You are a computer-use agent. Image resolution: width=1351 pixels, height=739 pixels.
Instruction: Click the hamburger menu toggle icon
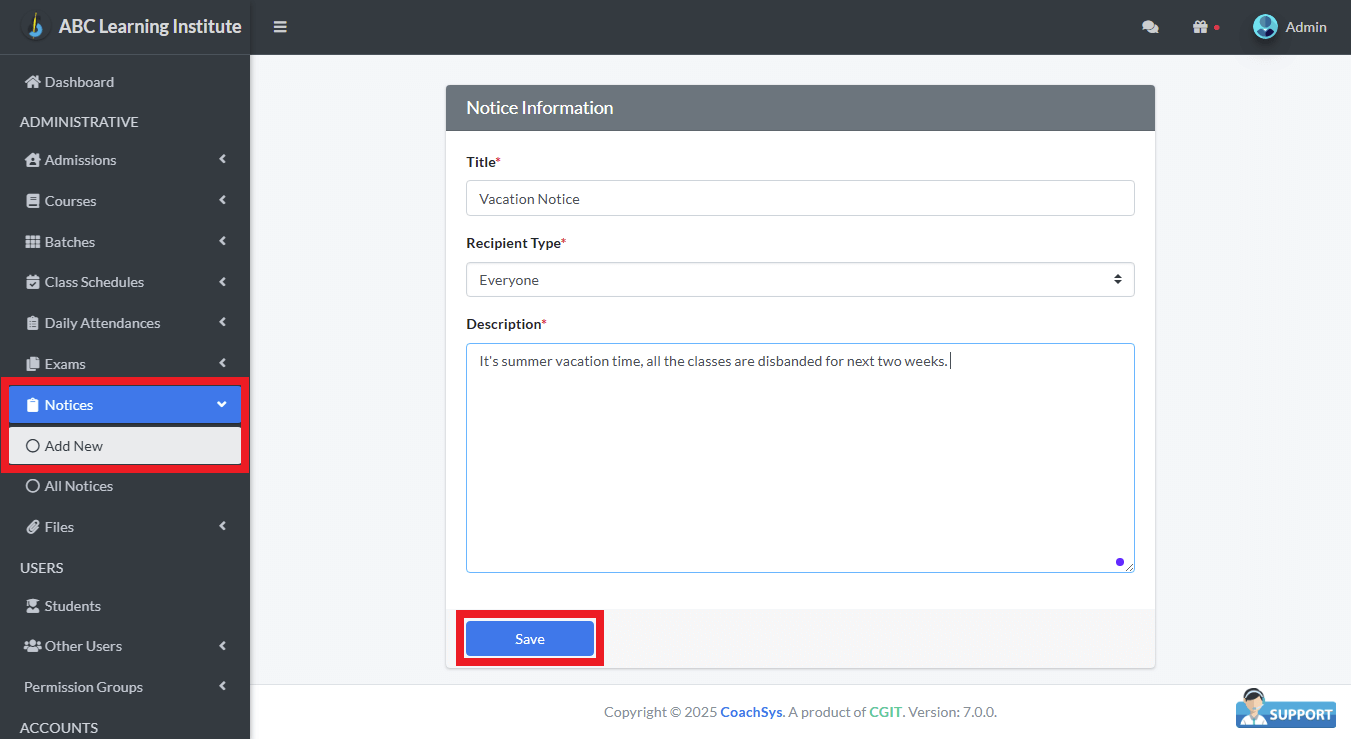[x=280, y=27]
